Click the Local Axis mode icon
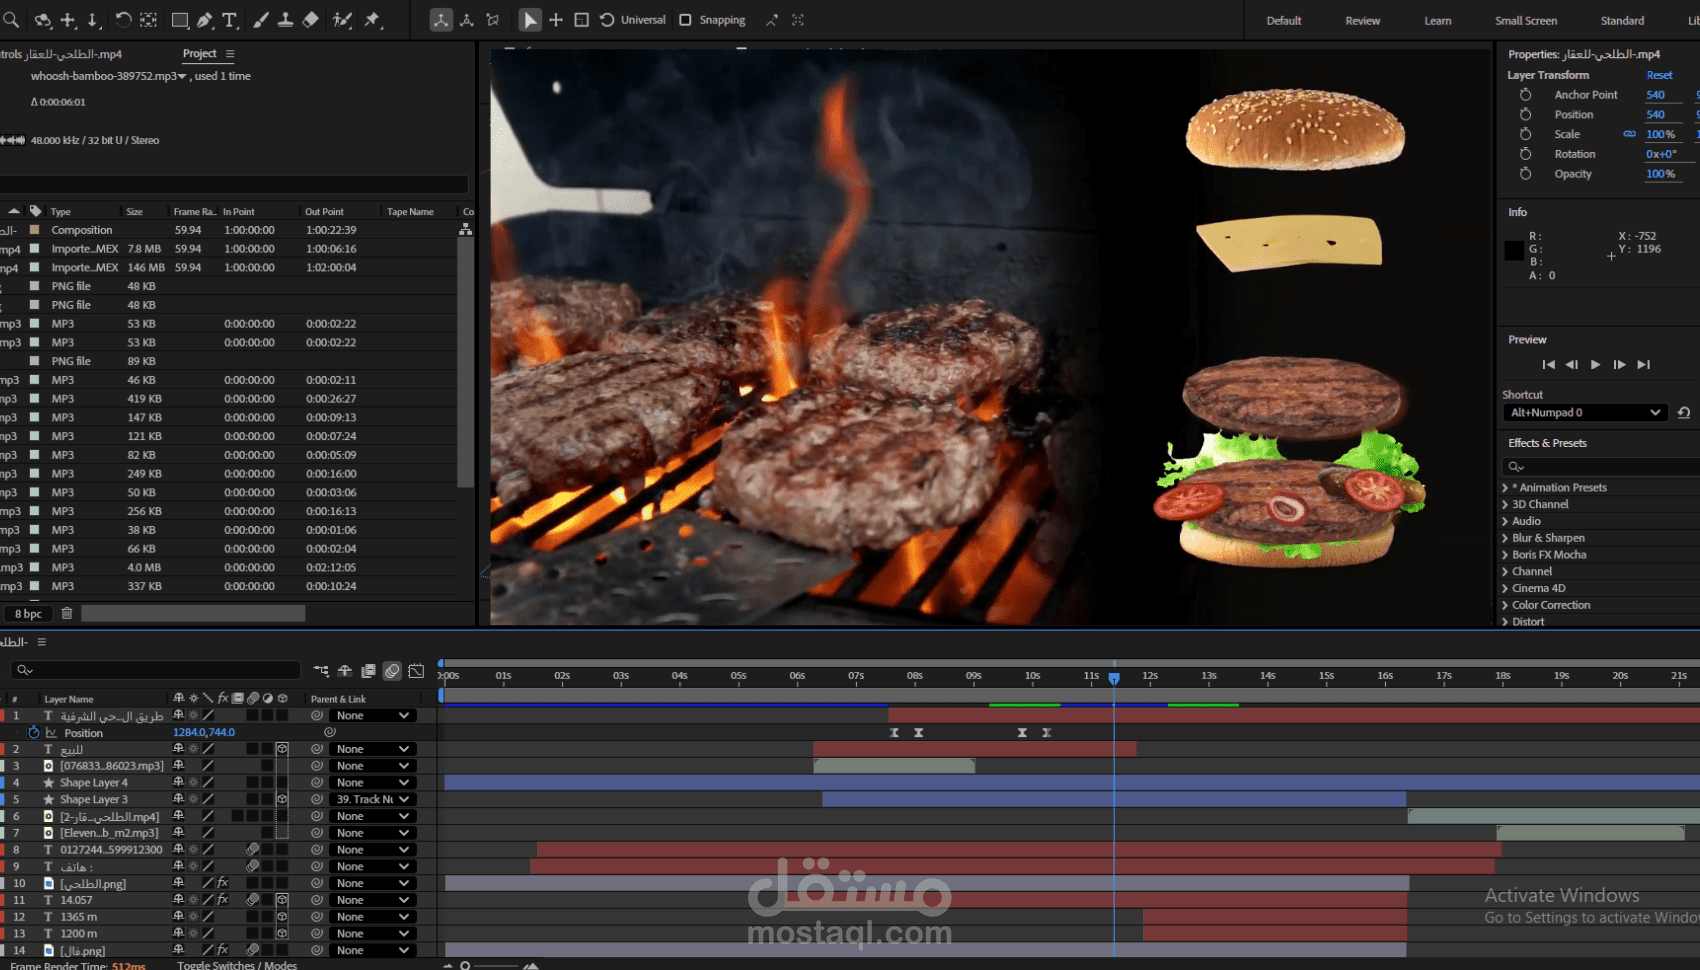The width and height of the screenshot is (1700, 970). pyautogui.click(x=441, y=20)
